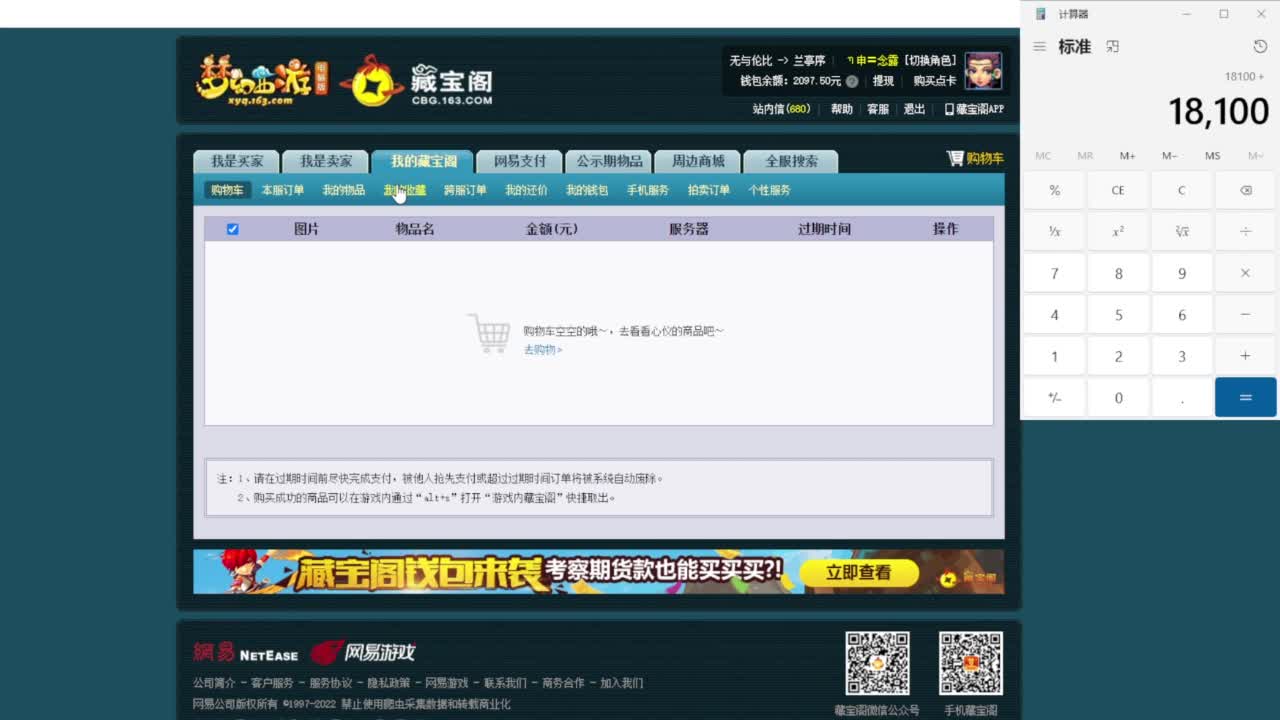Click the 梦幻西游 game logo

pyautogui.click(x=262, y=82)
